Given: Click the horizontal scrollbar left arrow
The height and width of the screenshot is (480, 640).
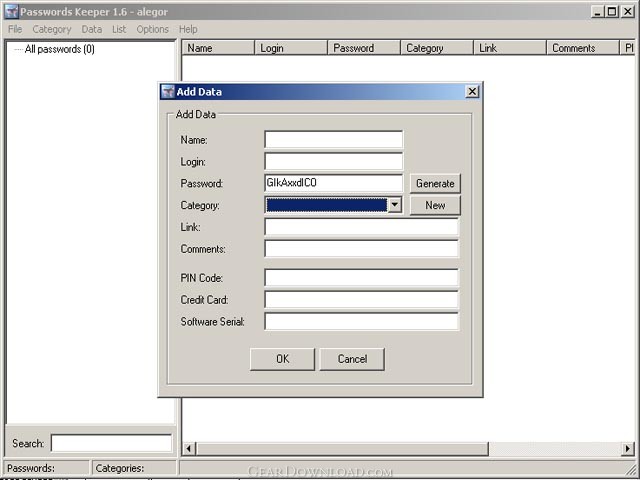Looking at the screenshot, I should tap(189, 449).
